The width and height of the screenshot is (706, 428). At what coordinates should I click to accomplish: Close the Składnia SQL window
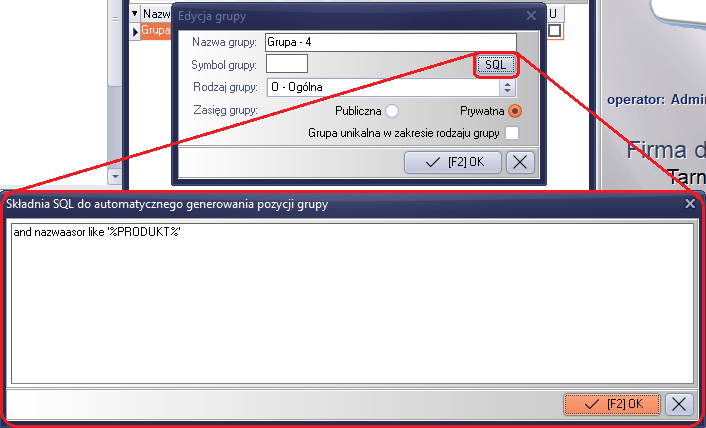point(690,204)
